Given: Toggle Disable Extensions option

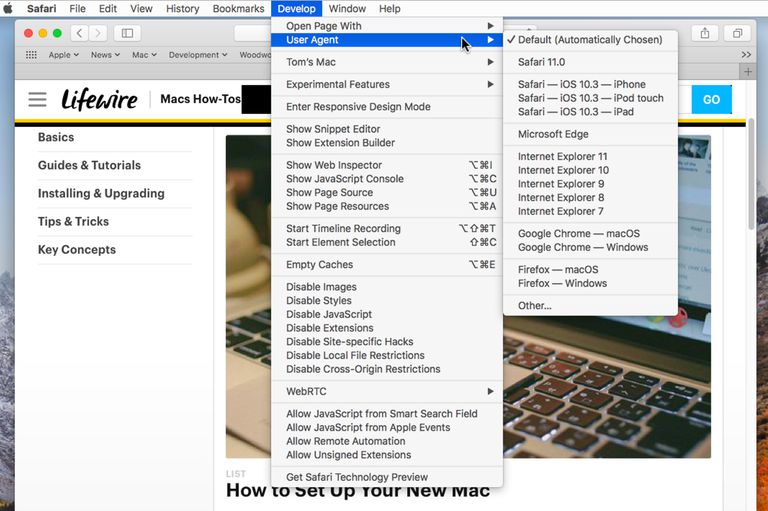Looking at the screenshot, I should pyautogui.click(x=387, y=328).
